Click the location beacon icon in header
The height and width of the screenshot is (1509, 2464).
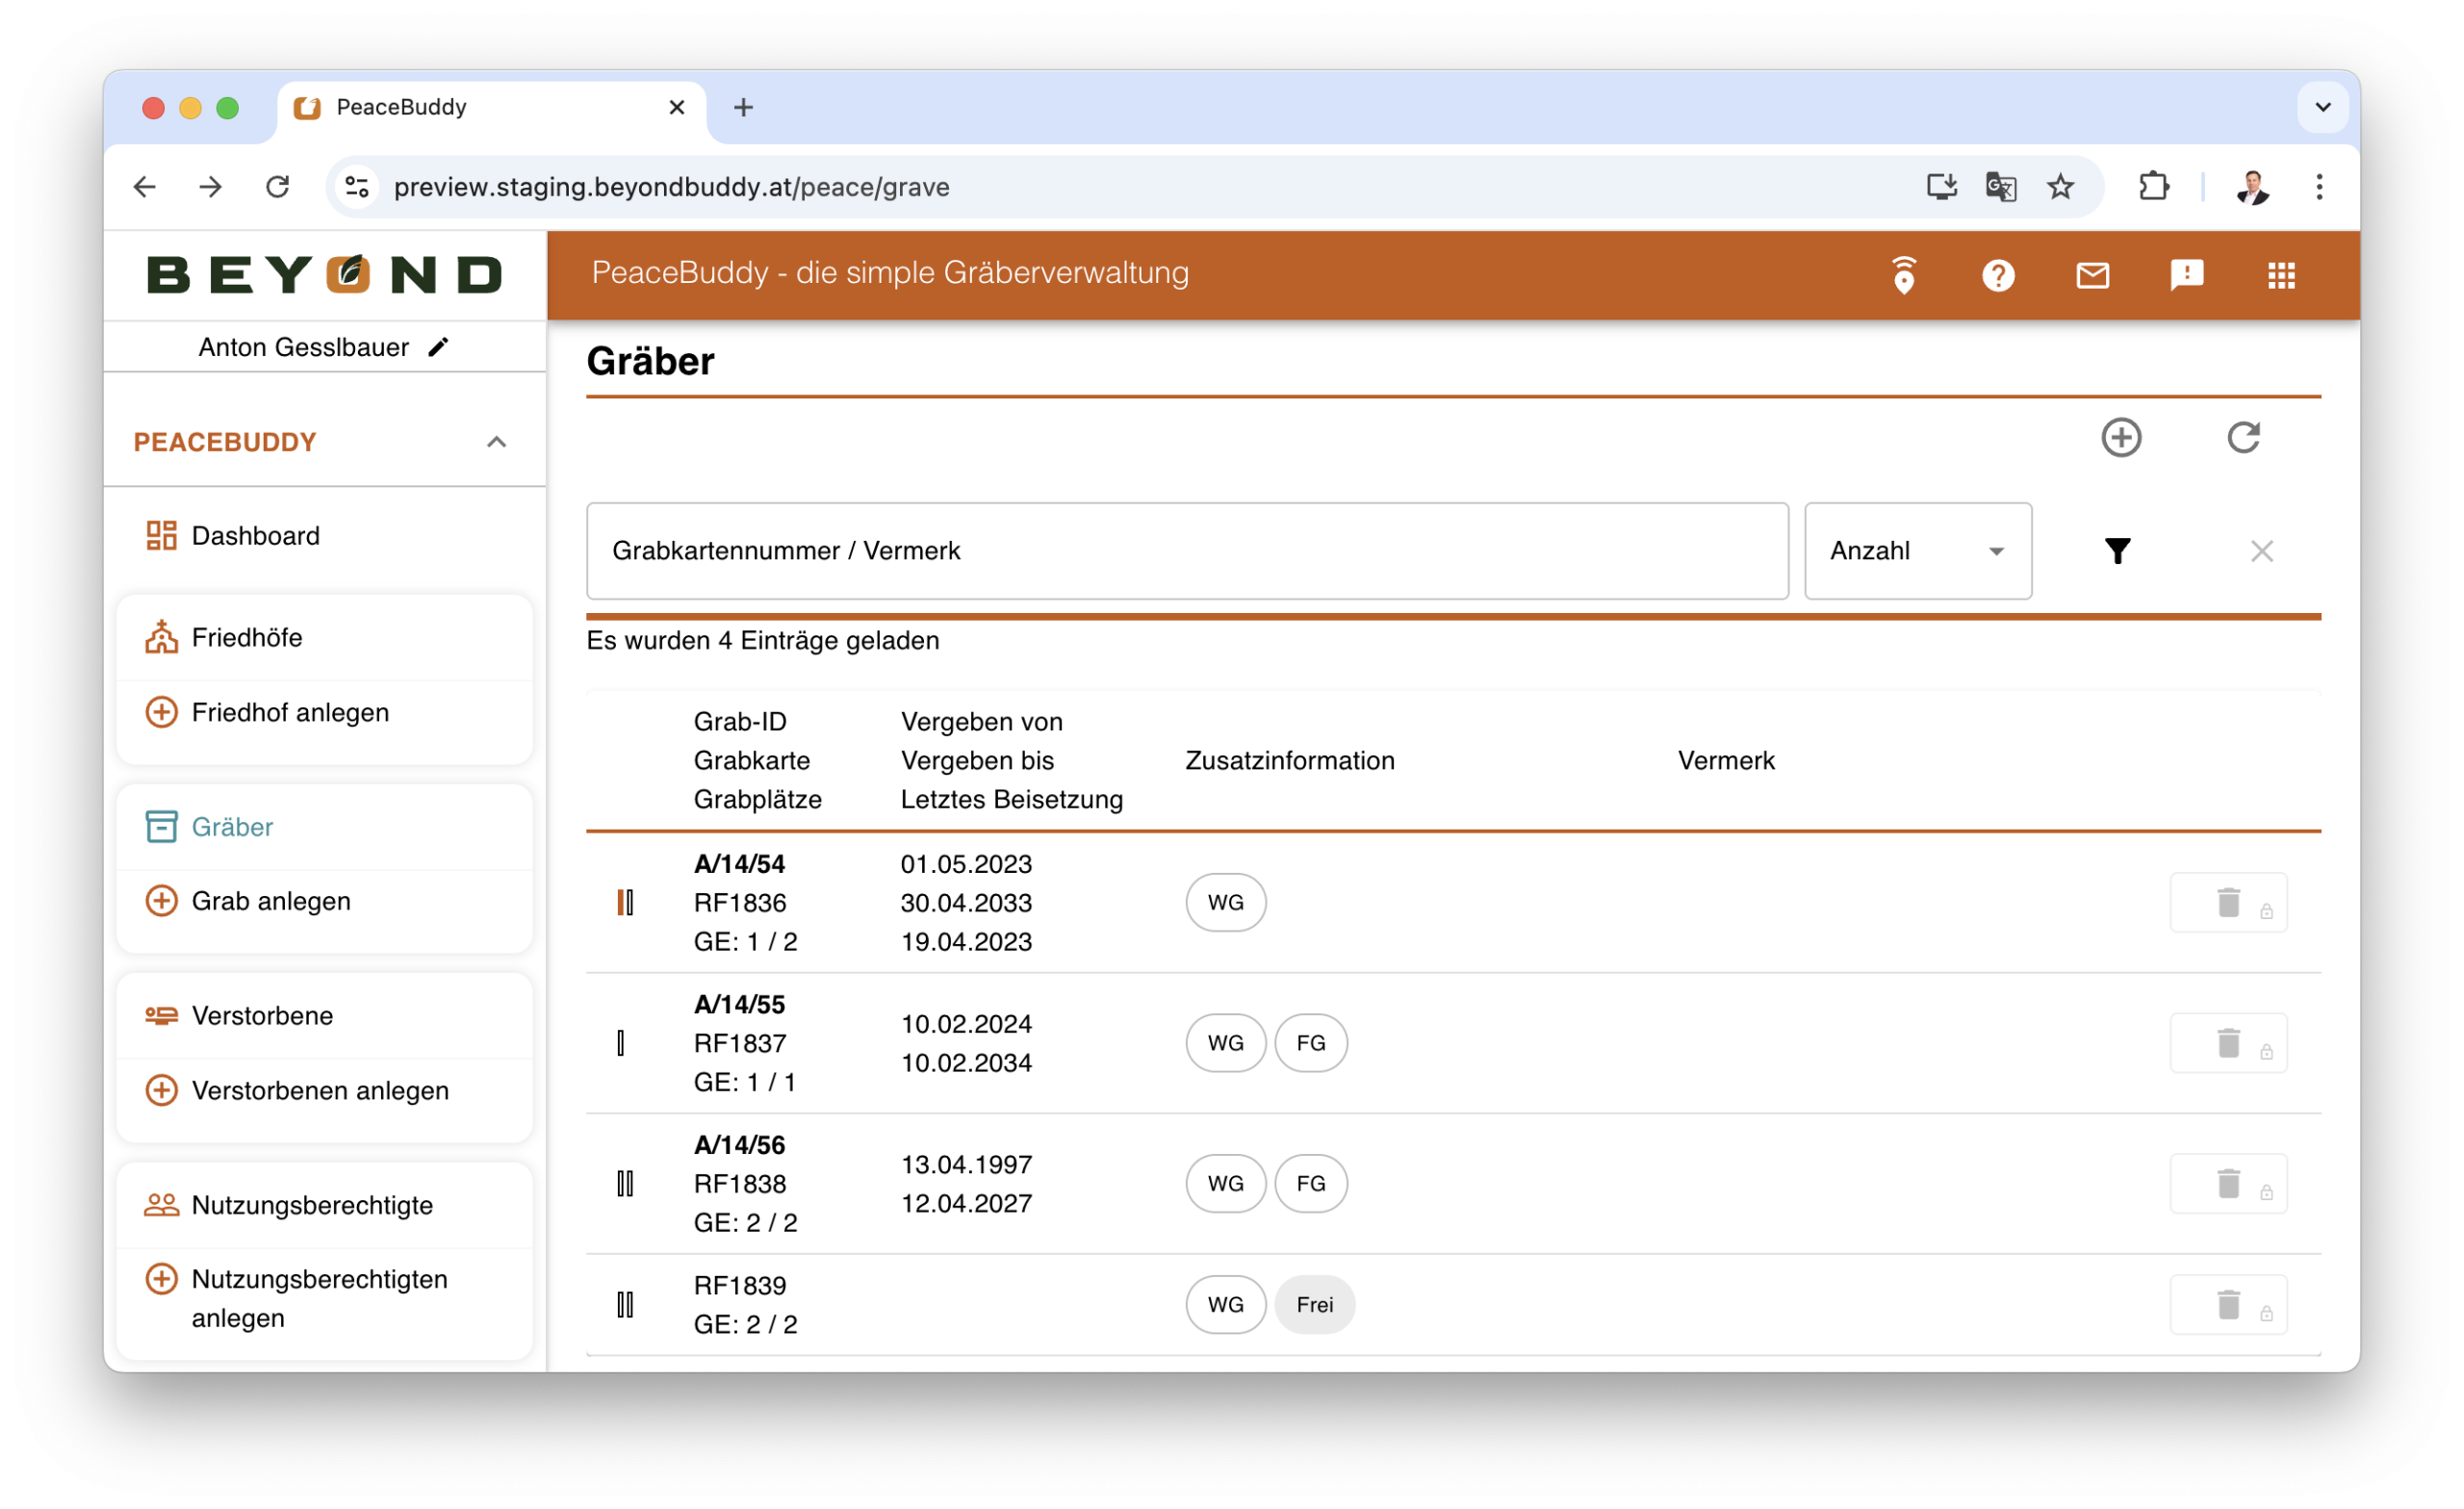point(1903,275)
